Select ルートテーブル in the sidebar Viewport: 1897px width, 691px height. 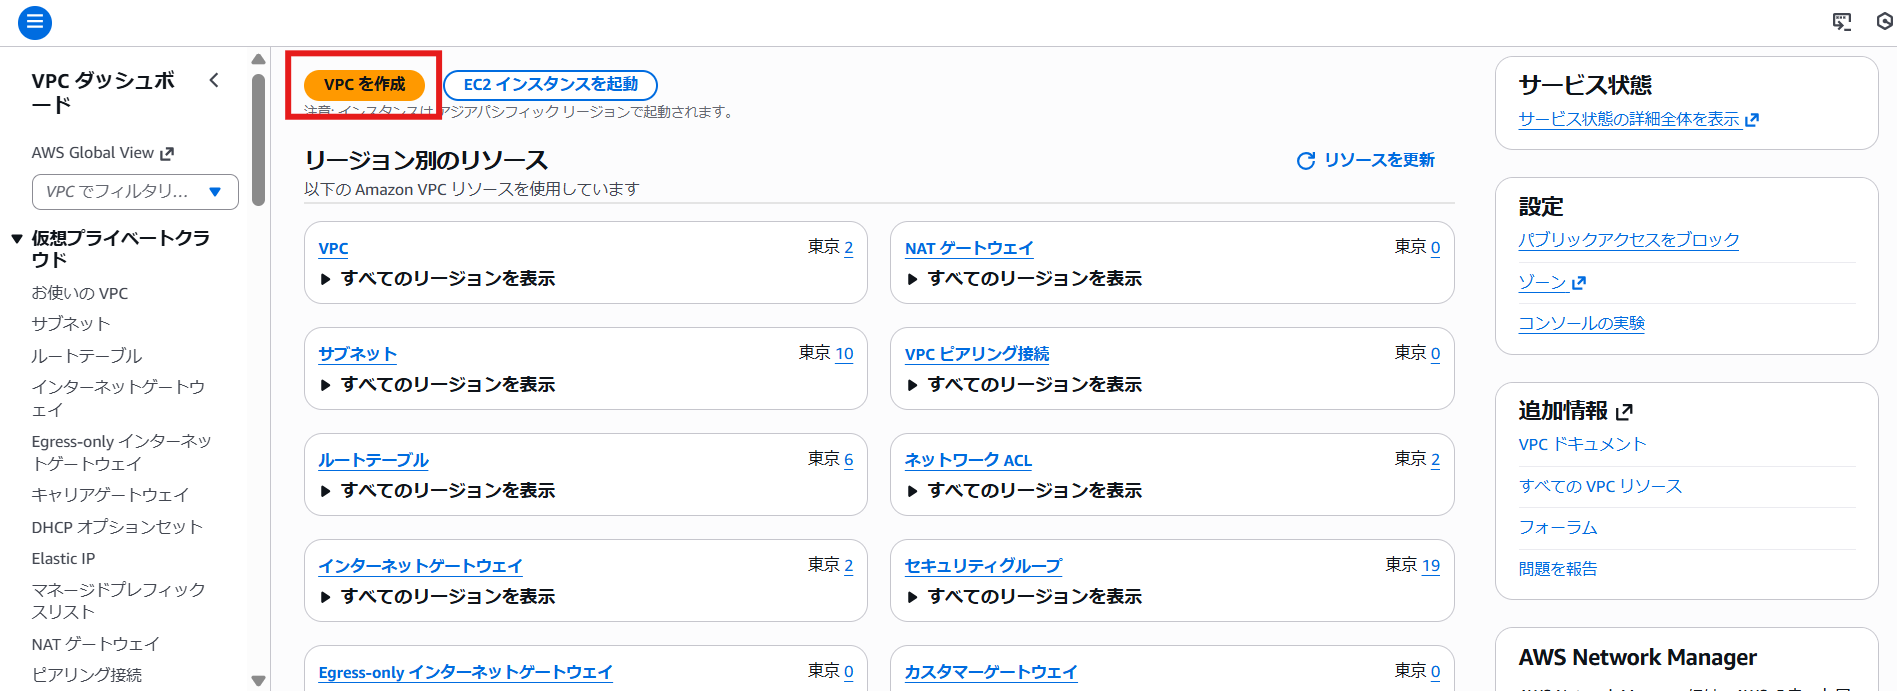click(x=87, y=356)
